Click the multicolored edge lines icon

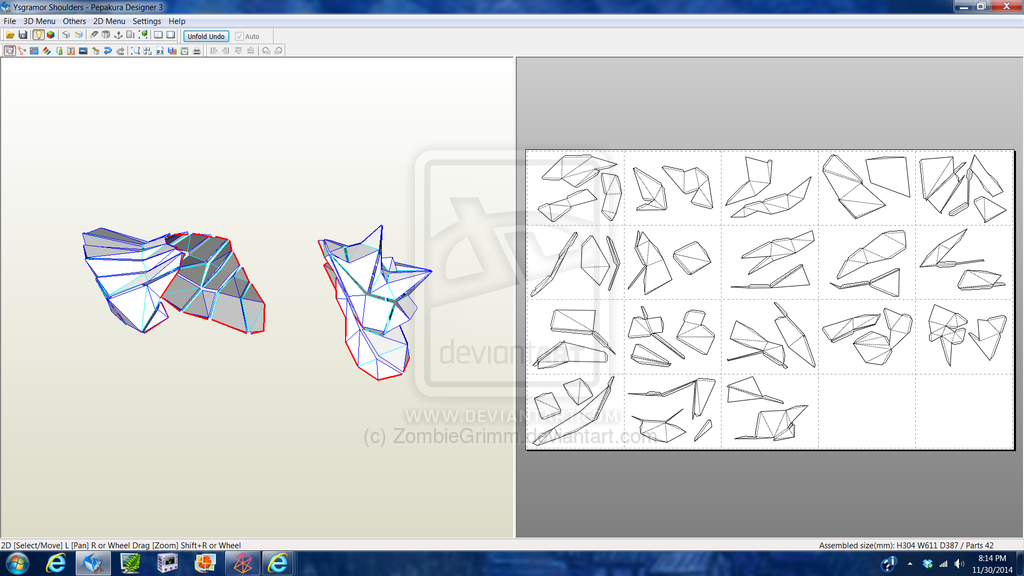[46, 50]
